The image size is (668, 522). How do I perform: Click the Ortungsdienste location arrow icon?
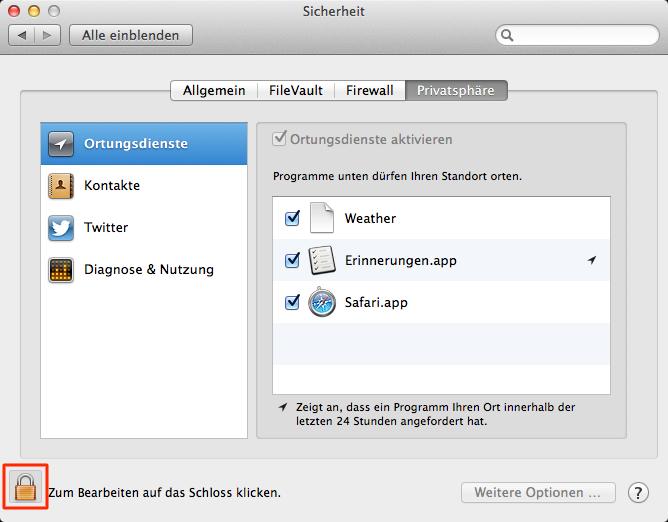pos(60,144)
